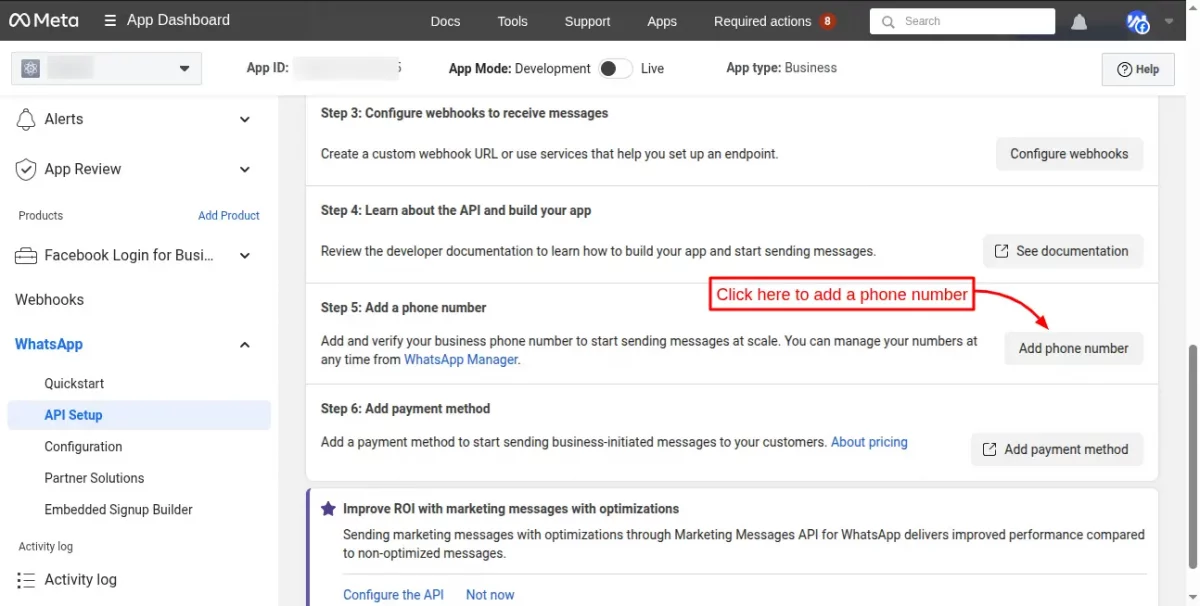The height and width of the screenshot is (606, 1200).
Task: Click the Facebook Login briefcase icon
Action: (26, 256)
